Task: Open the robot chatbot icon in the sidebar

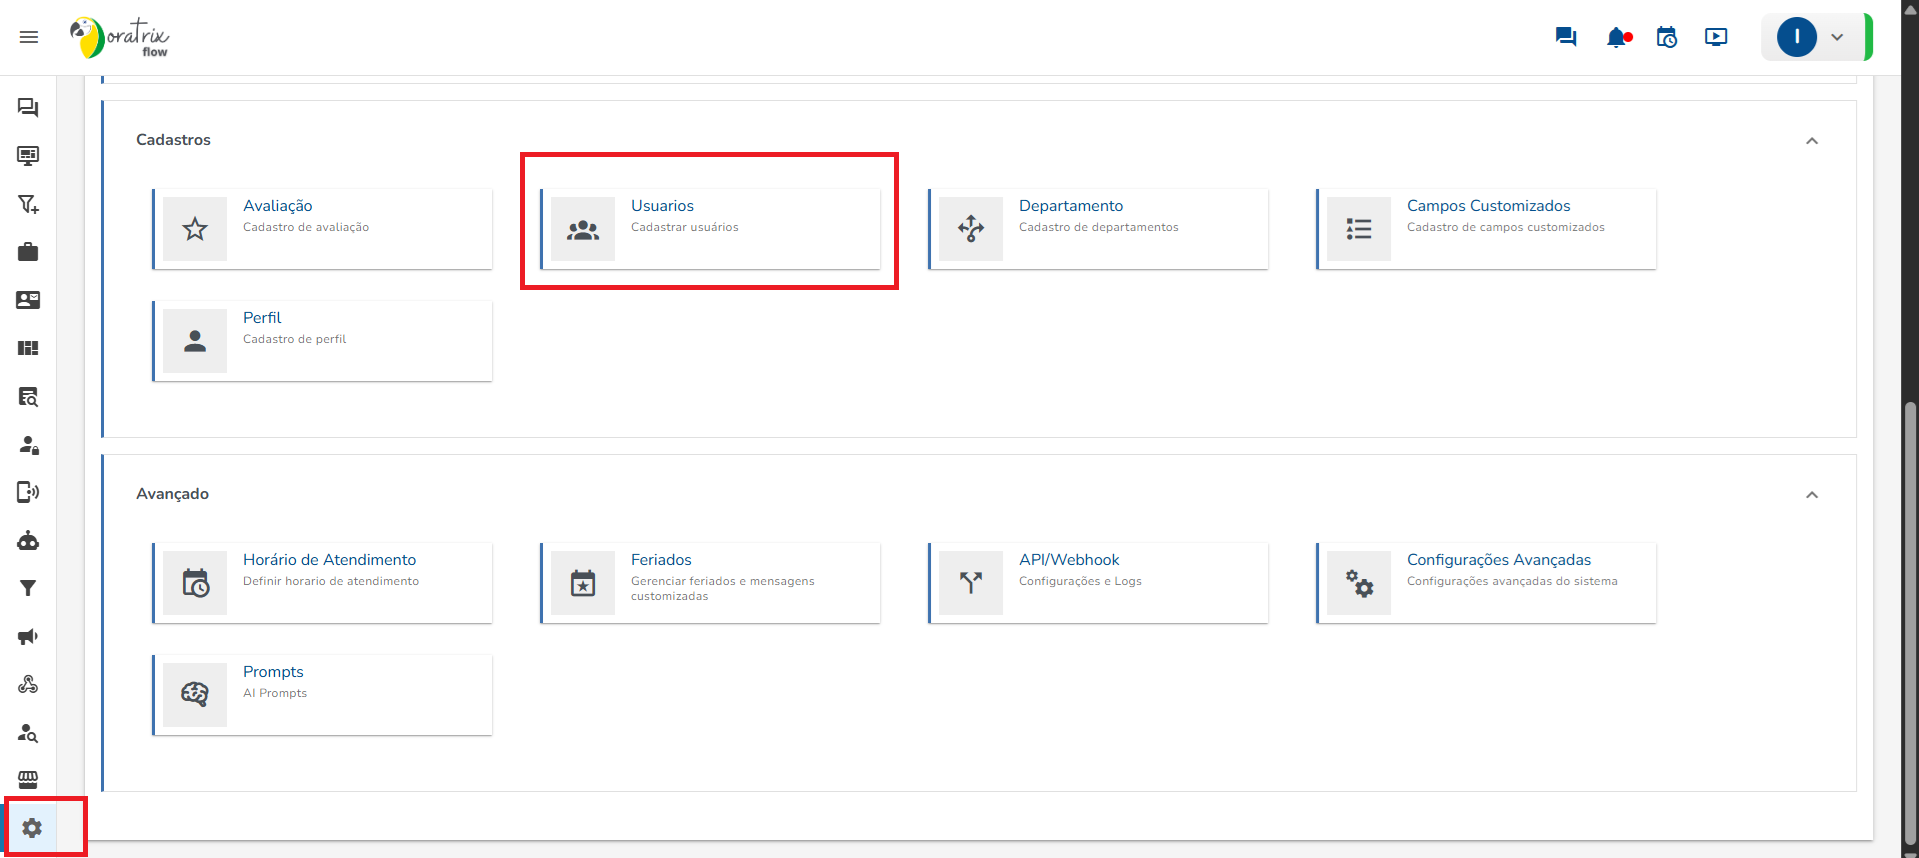Action: click(x=28, y=541)
